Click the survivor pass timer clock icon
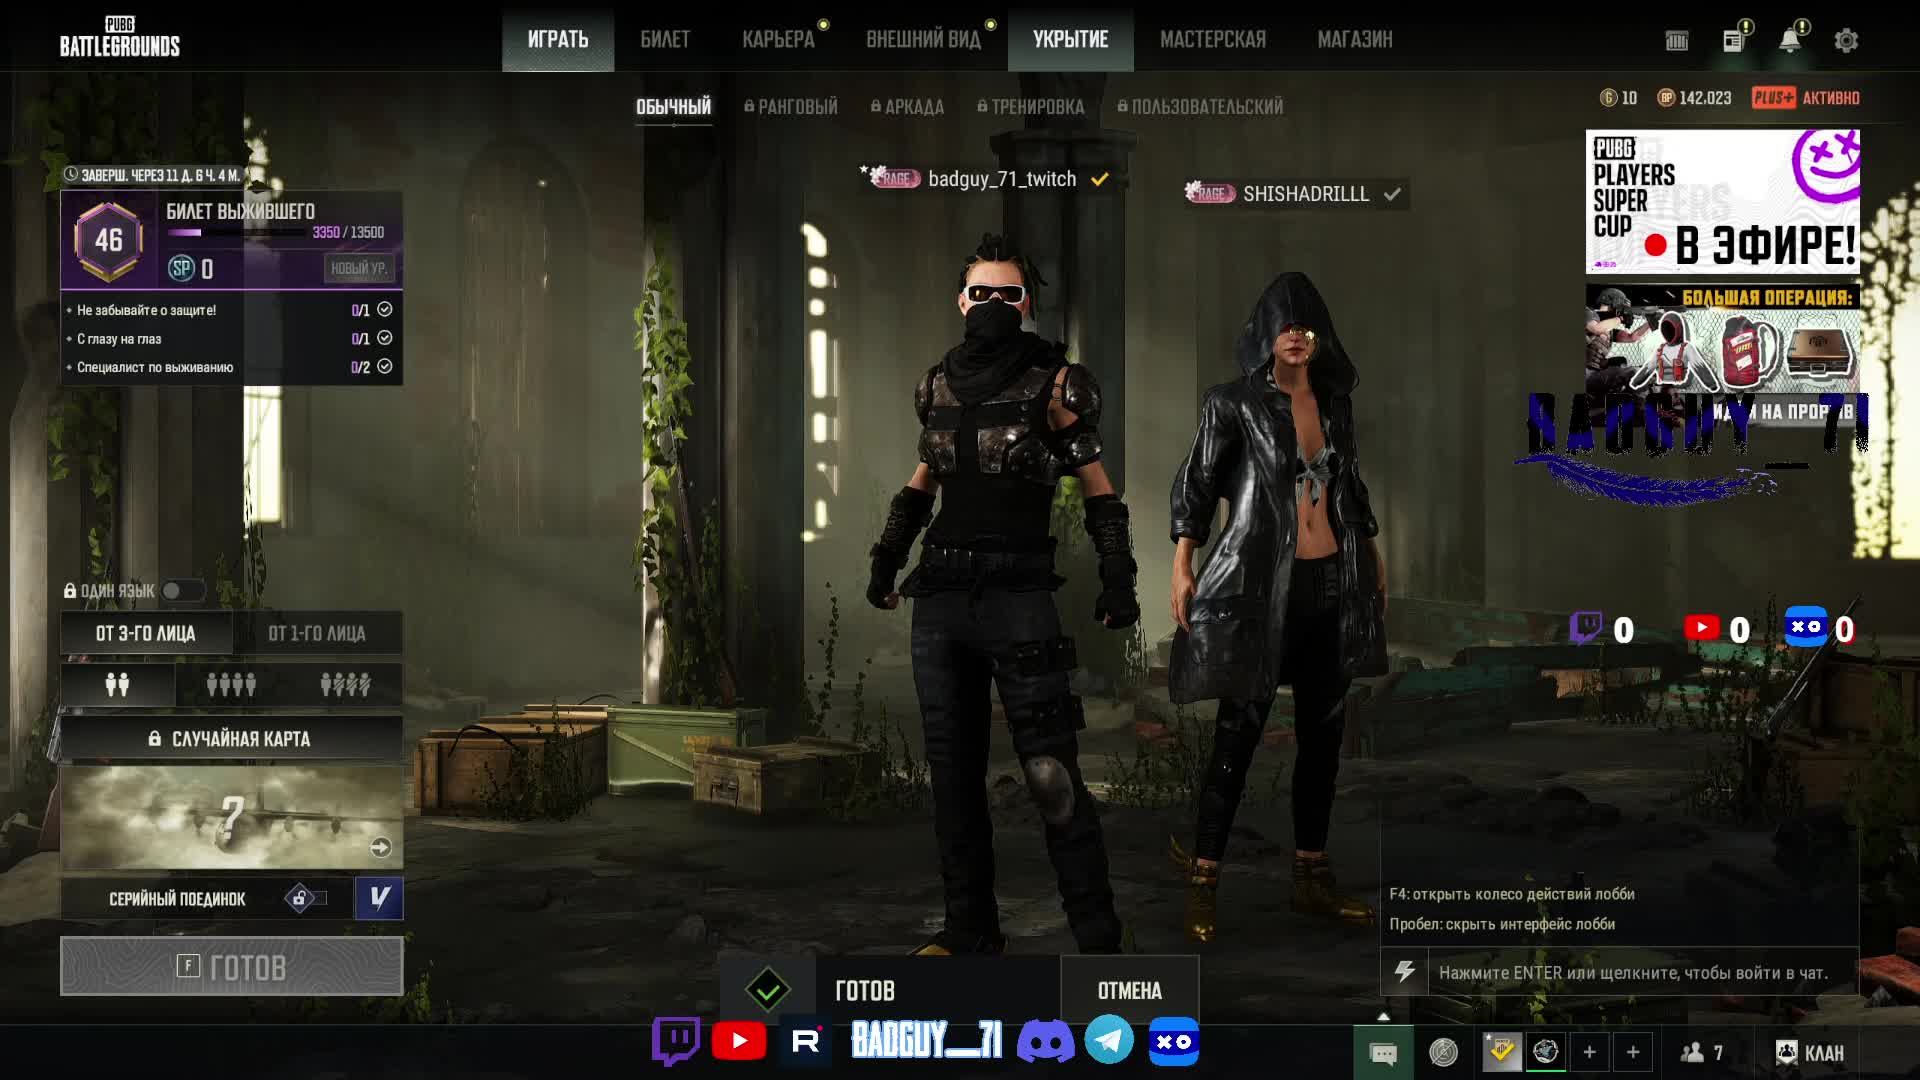This screenshot has width=1920, height=1080. 70,174
